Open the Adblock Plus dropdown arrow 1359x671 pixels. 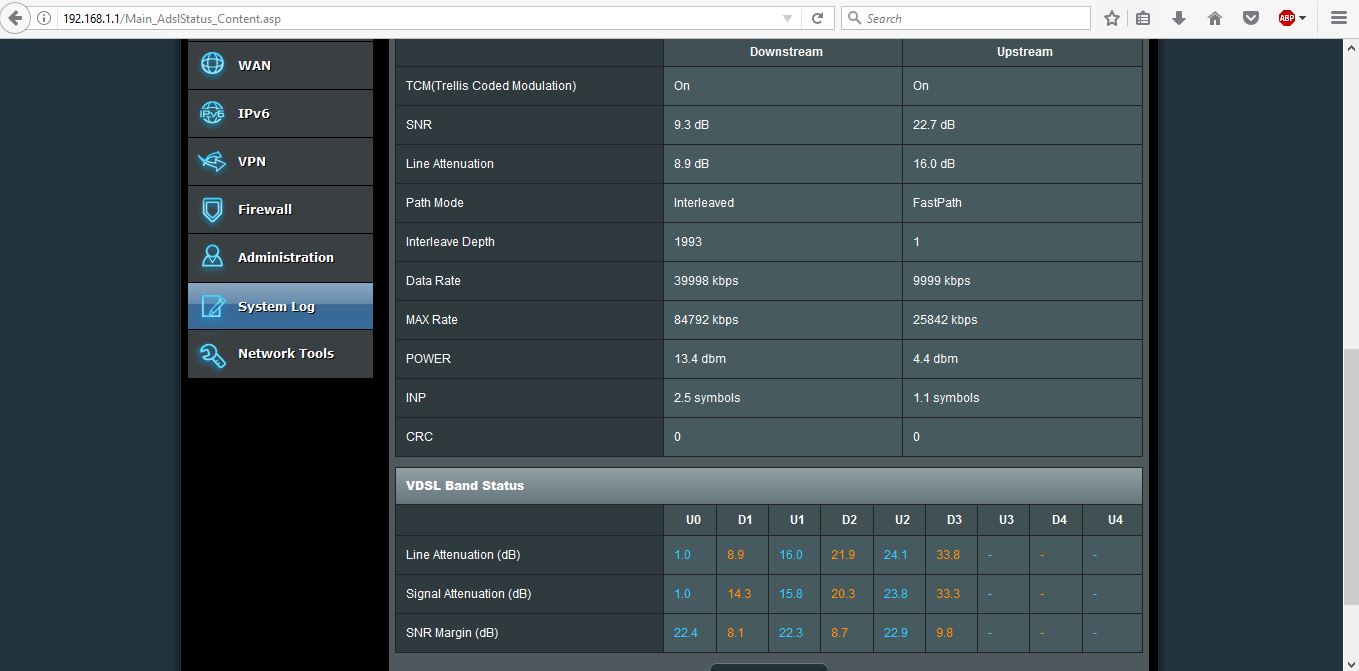[1302, 18]
